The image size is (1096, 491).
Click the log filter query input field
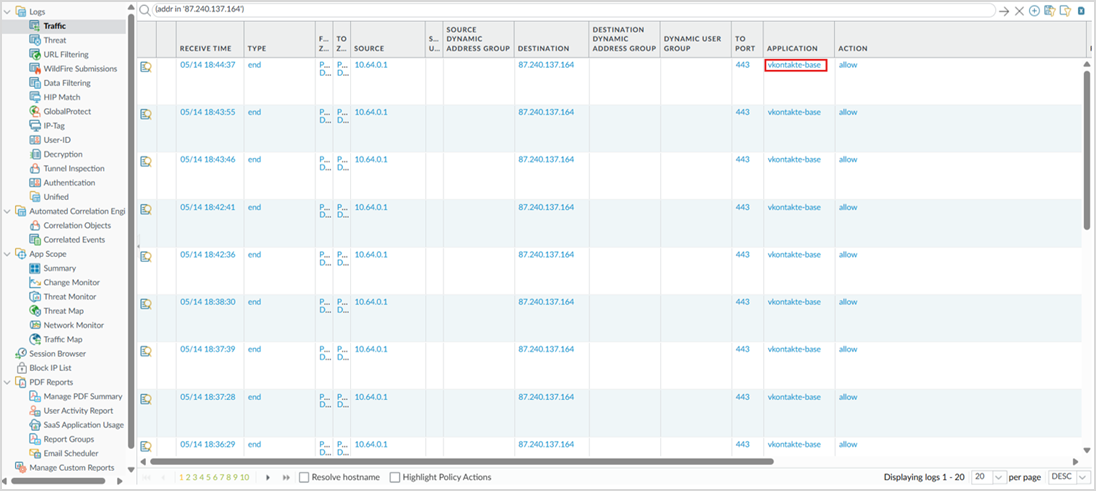click(570, 10)
